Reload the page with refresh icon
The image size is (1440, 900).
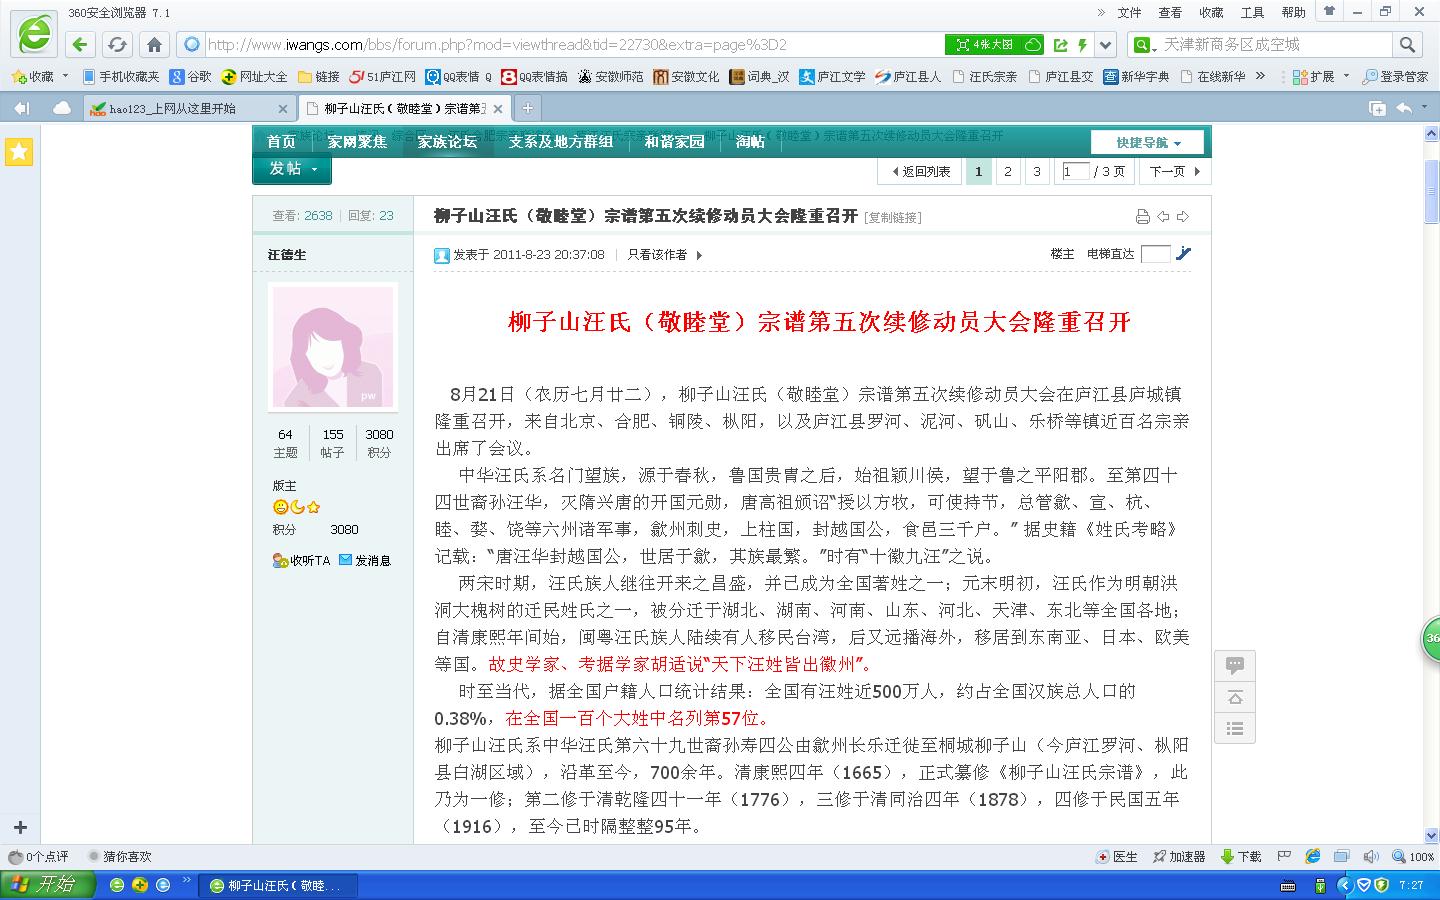(x=117, y=45)
